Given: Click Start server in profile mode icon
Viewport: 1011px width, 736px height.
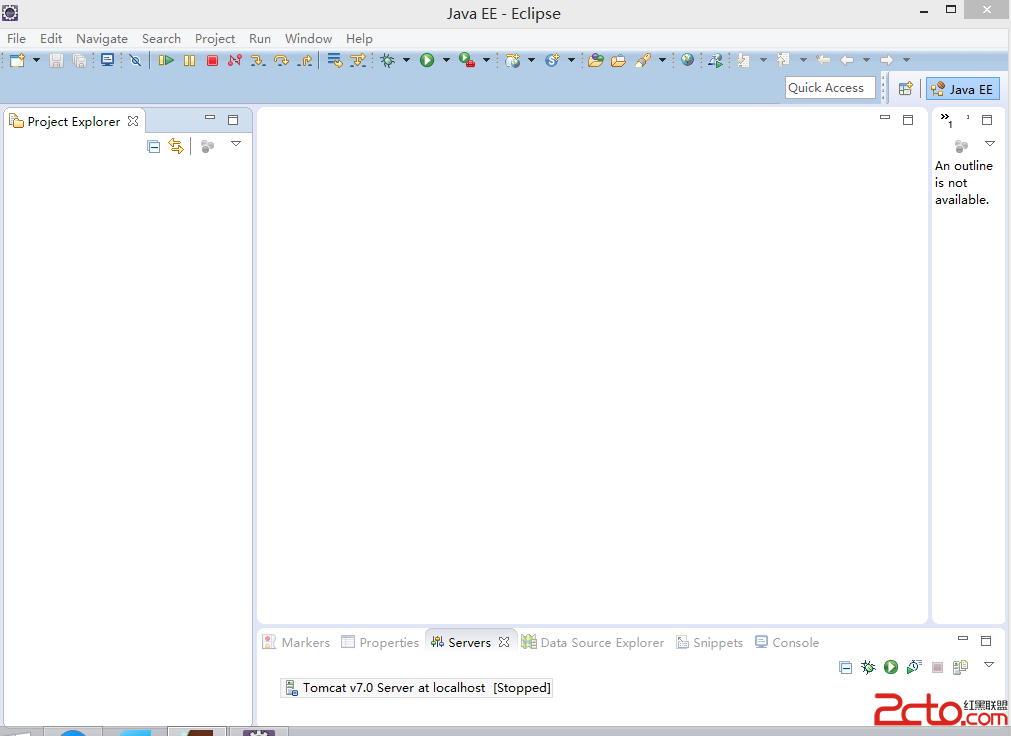Looking at the screenshot, I should pyautogui.click(x=914, y=667).
